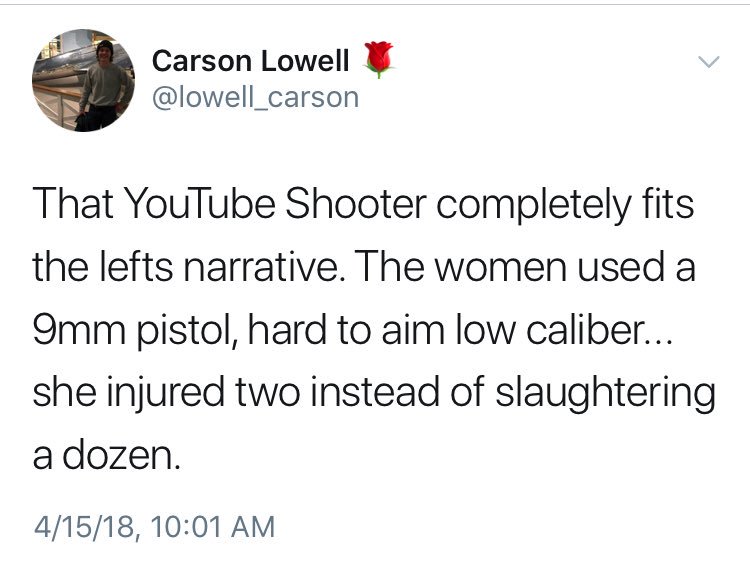The image size is (750, 568).
Task: Click the word 'YouTube' in the tweet
Action: coord(200,203)
